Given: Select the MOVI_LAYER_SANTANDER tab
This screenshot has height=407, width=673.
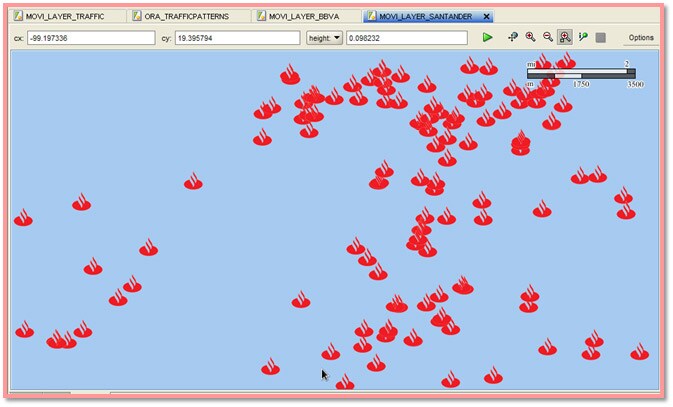Looking at the screenshot, I should coord(425,16).
